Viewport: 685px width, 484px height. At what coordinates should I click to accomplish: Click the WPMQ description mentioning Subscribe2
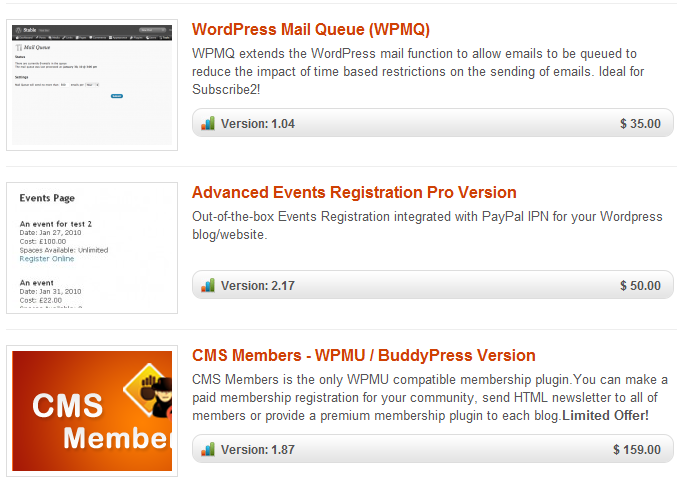pyautogui.click(x=418, y=71)
